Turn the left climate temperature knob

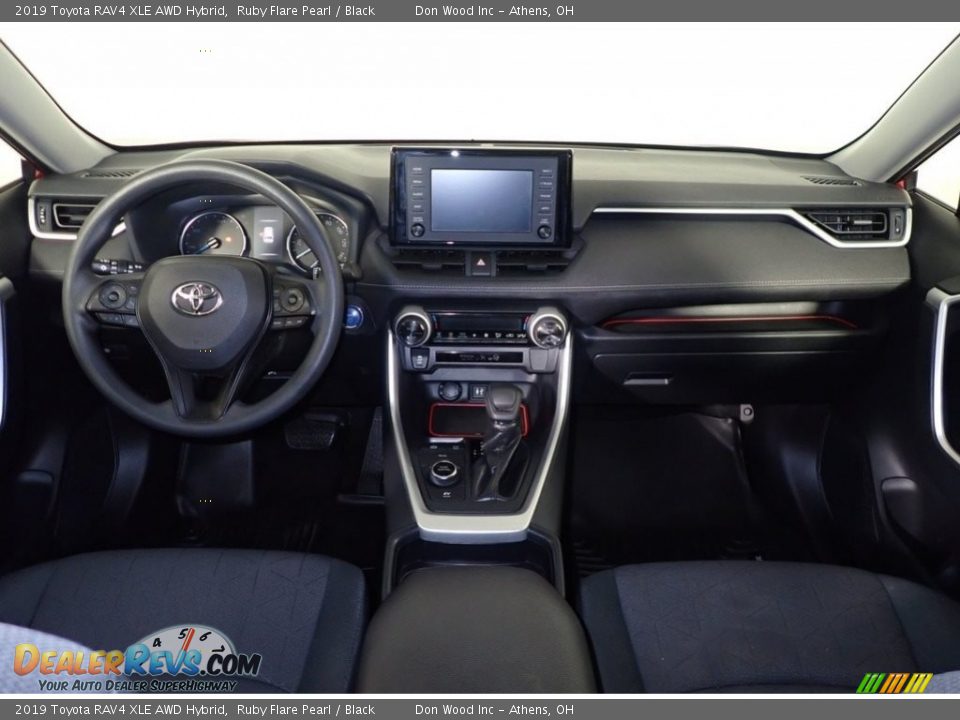pos(412,328)
